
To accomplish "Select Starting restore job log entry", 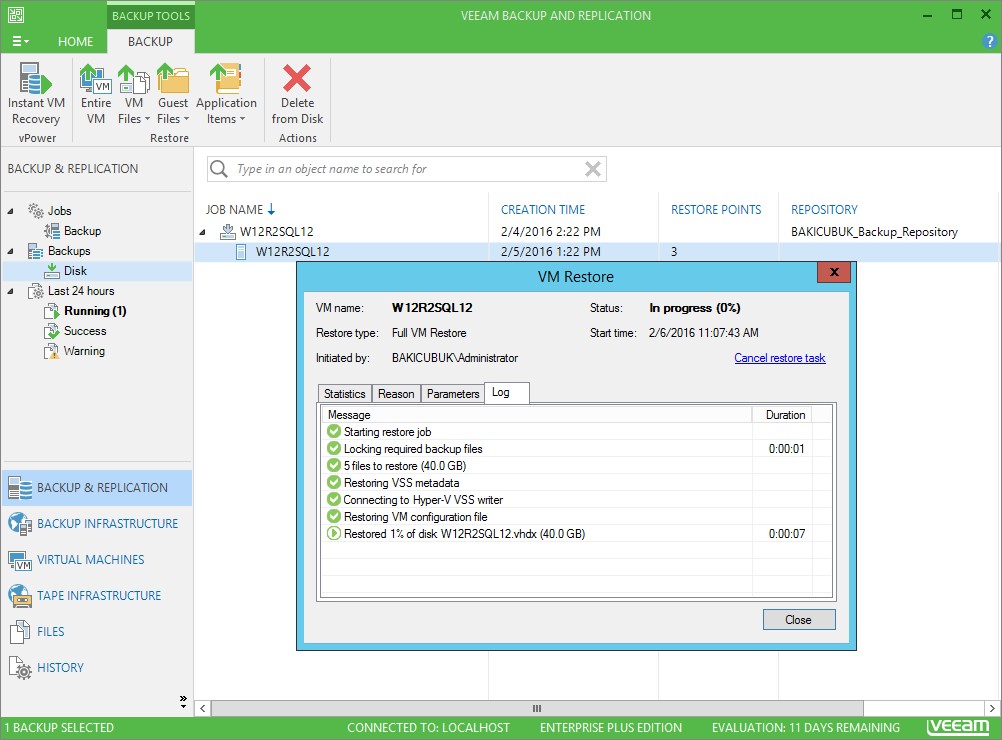I will 576,432.
